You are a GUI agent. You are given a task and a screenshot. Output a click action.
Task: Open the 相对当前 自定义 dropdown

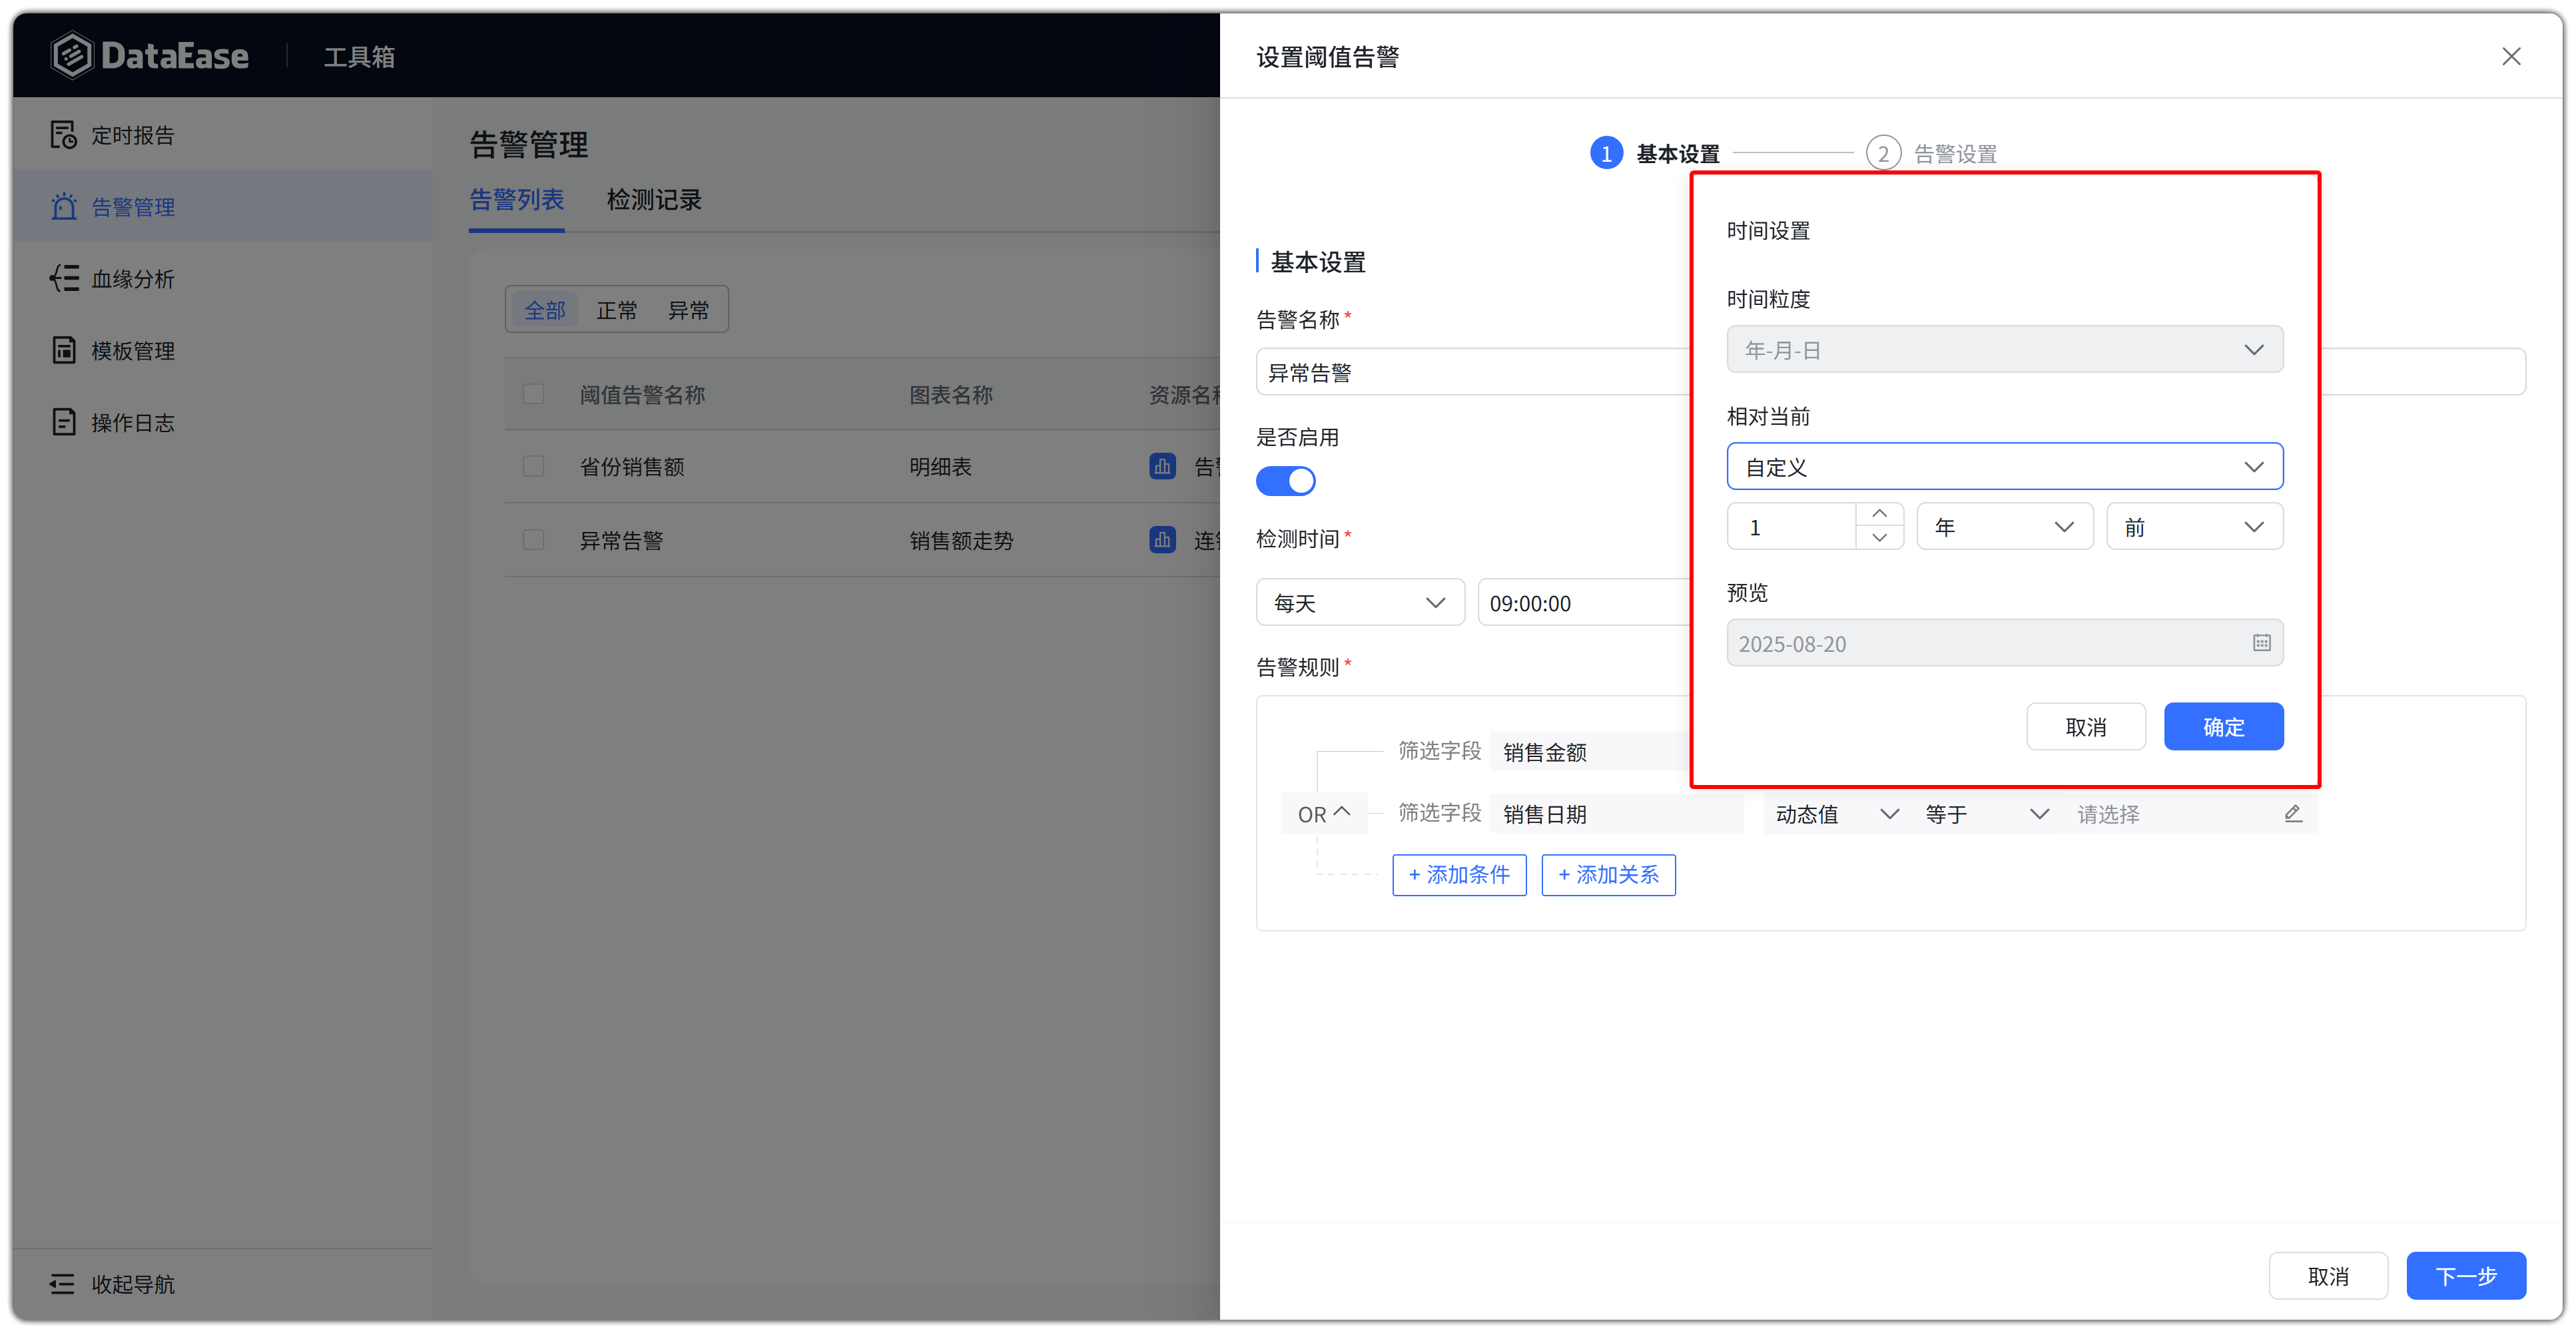[x=2004, y=467]
